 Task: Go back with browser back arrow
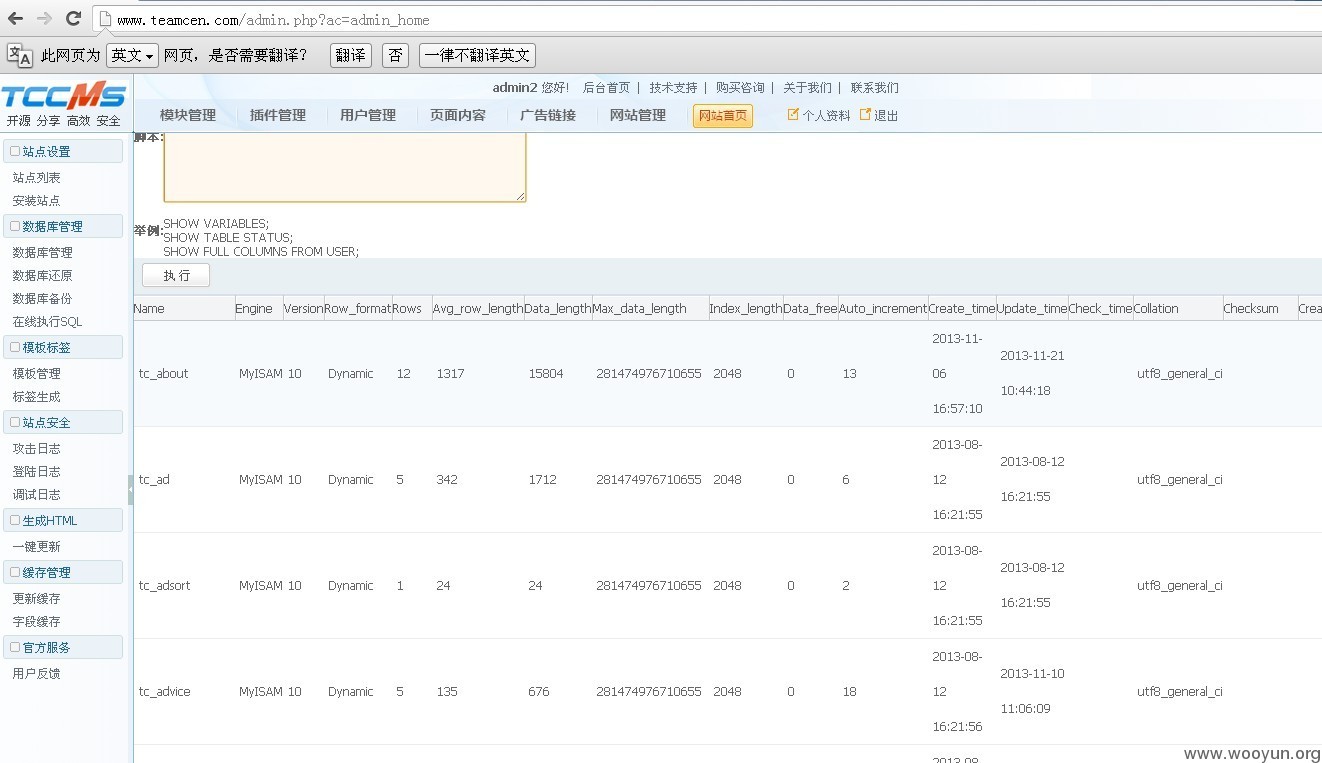15,18
